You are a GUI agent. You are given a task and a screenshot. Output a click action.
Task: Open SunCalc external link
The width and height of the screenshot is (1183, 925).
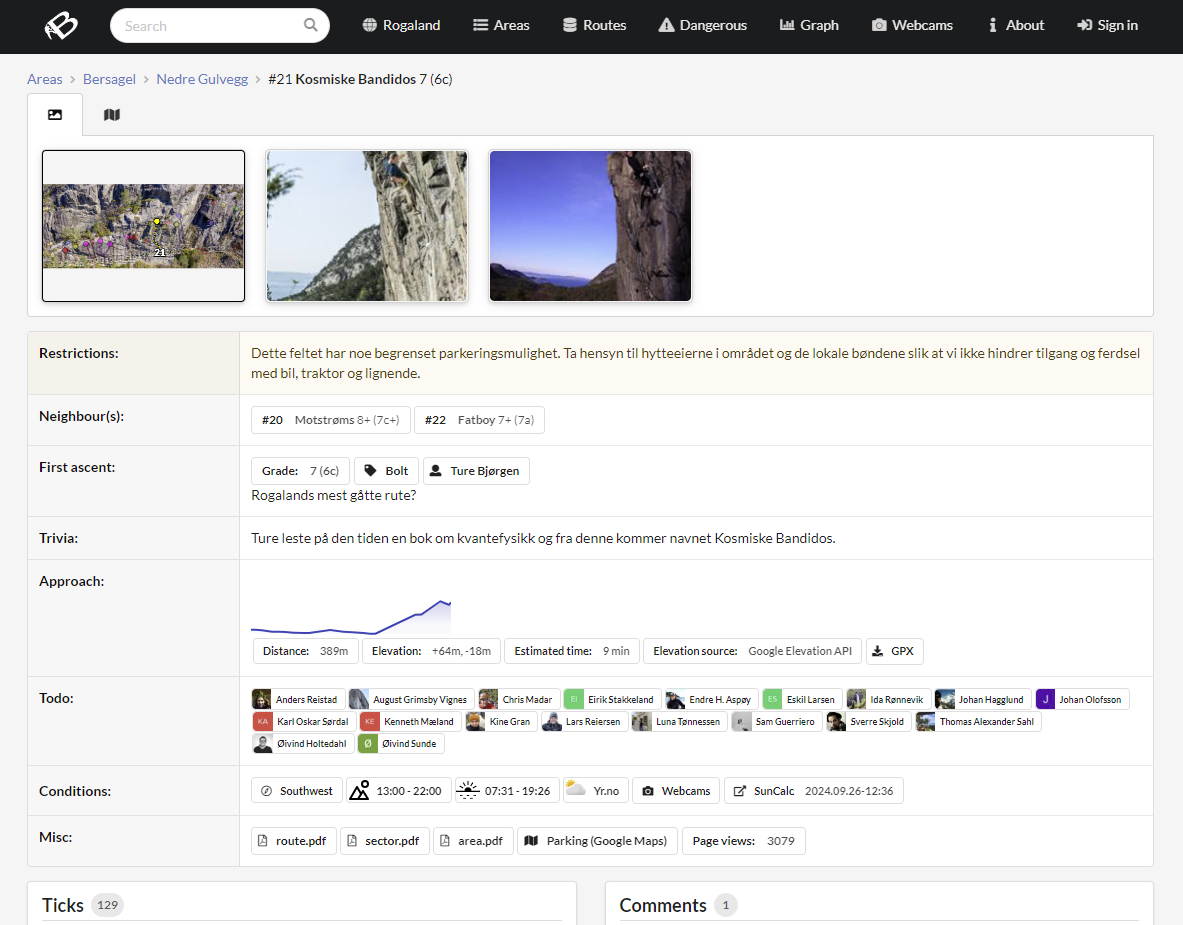tap(813, 791)
